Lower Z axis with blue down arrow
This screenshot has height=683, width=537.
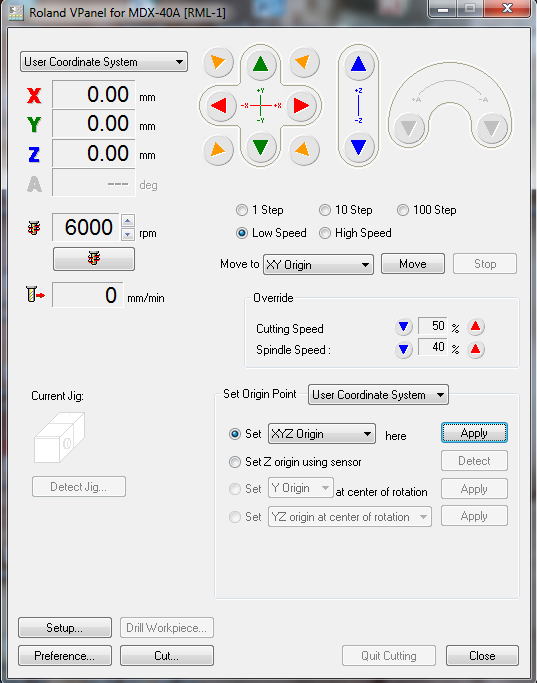(x=358, y=147)
